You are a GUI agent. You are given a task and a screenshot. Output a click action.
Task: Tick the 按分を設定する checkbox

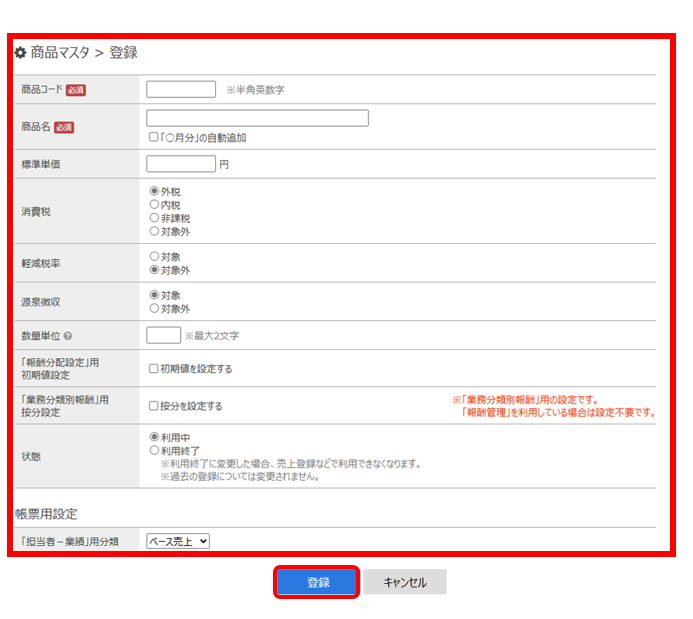[x=154, y=406]
